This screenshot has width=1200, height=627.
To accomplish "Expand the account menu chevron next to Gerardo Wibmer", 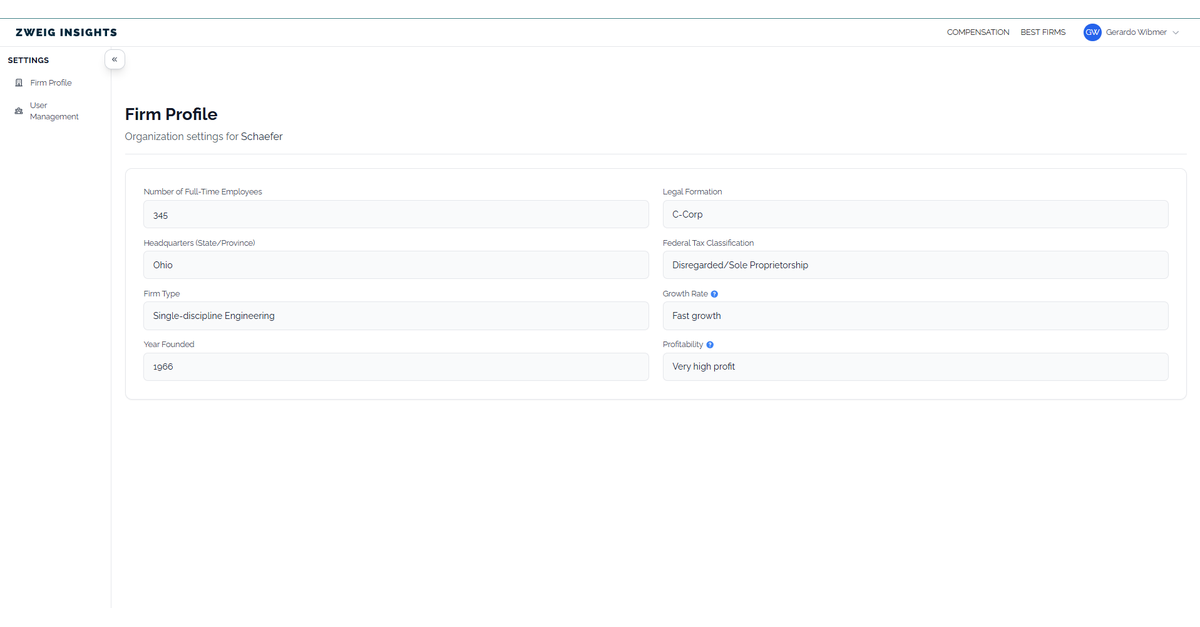I will pos(1178,32).
